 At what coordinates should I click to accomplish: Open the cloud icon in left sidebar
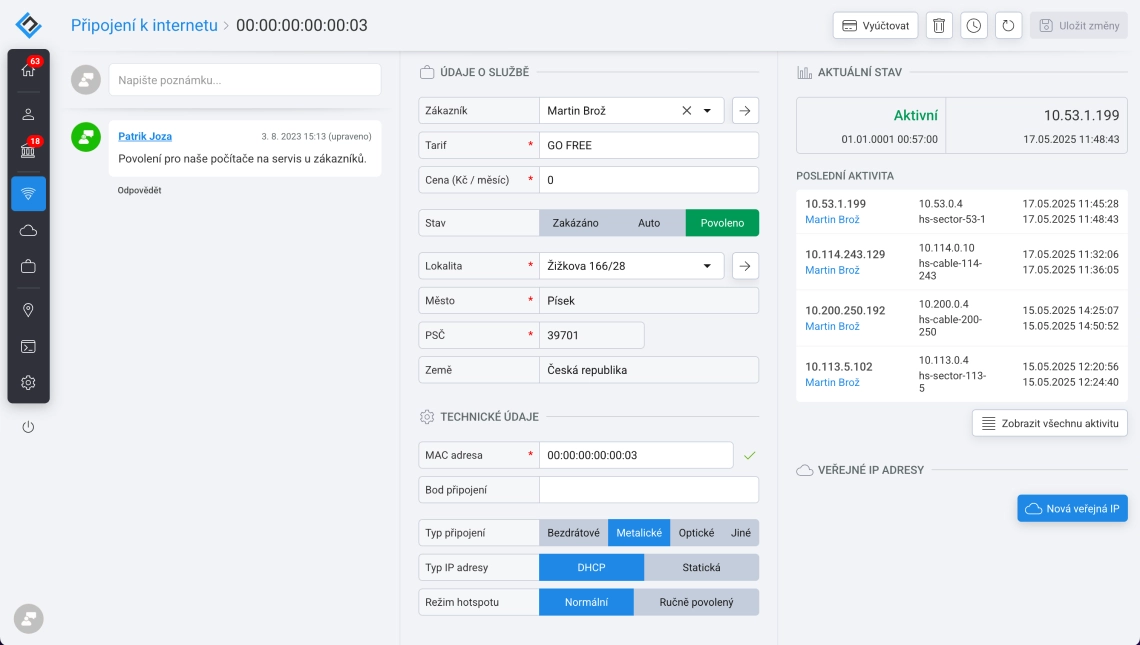pyautogui.click(x=28, y=231)
